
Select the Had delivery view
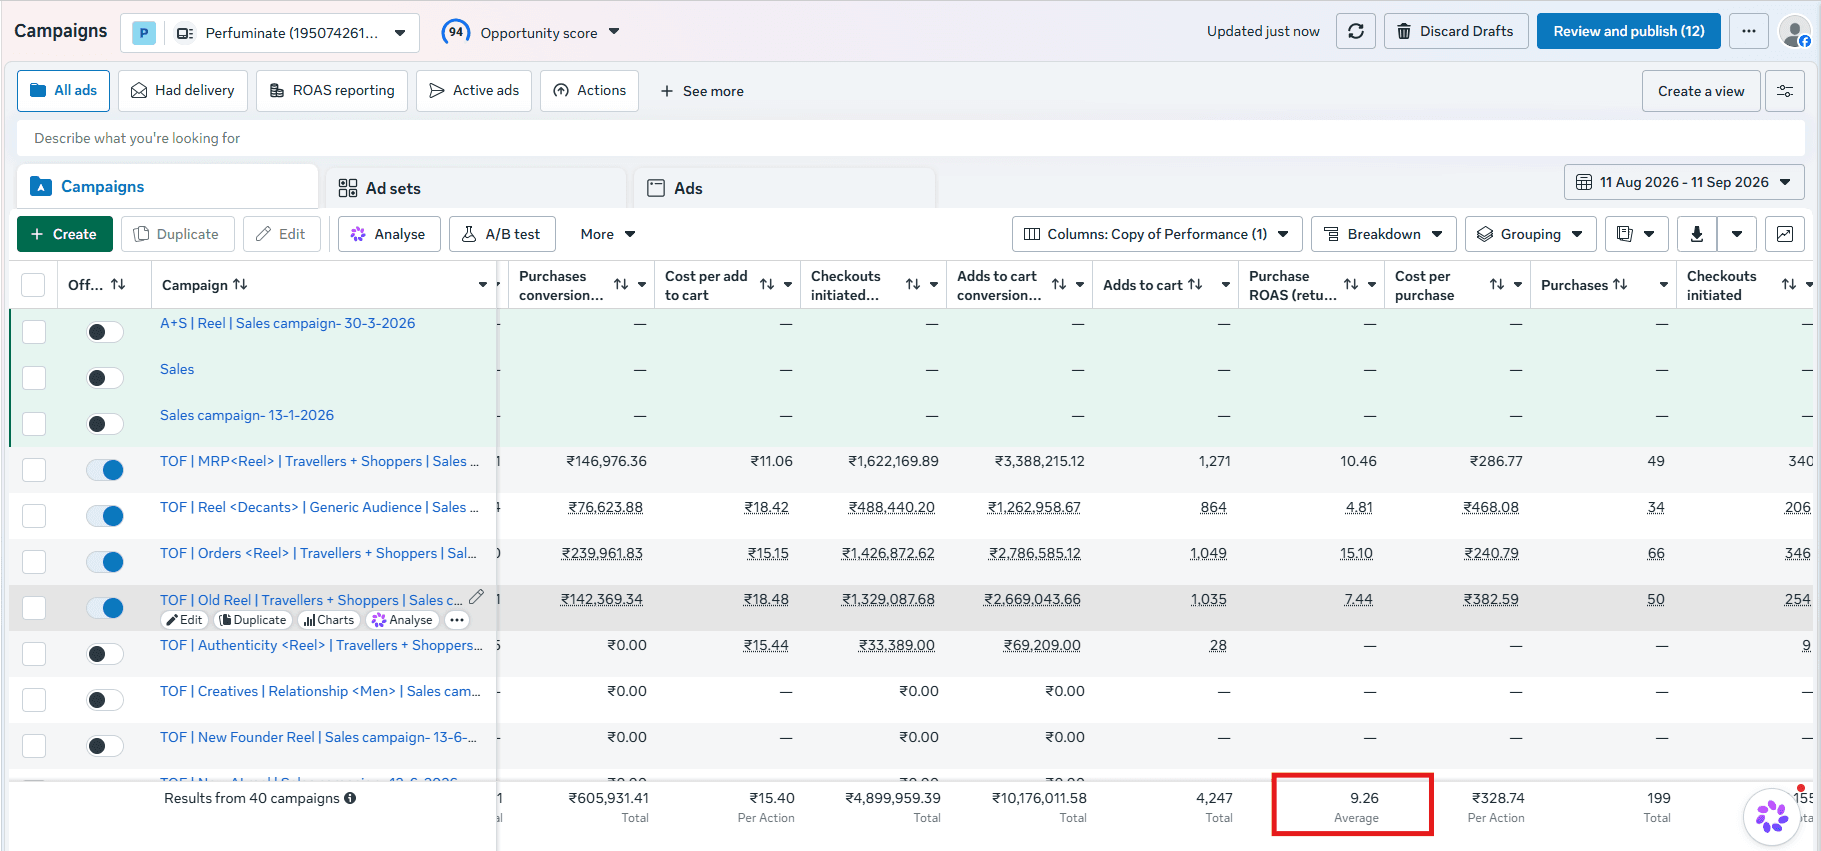point(182,91)
